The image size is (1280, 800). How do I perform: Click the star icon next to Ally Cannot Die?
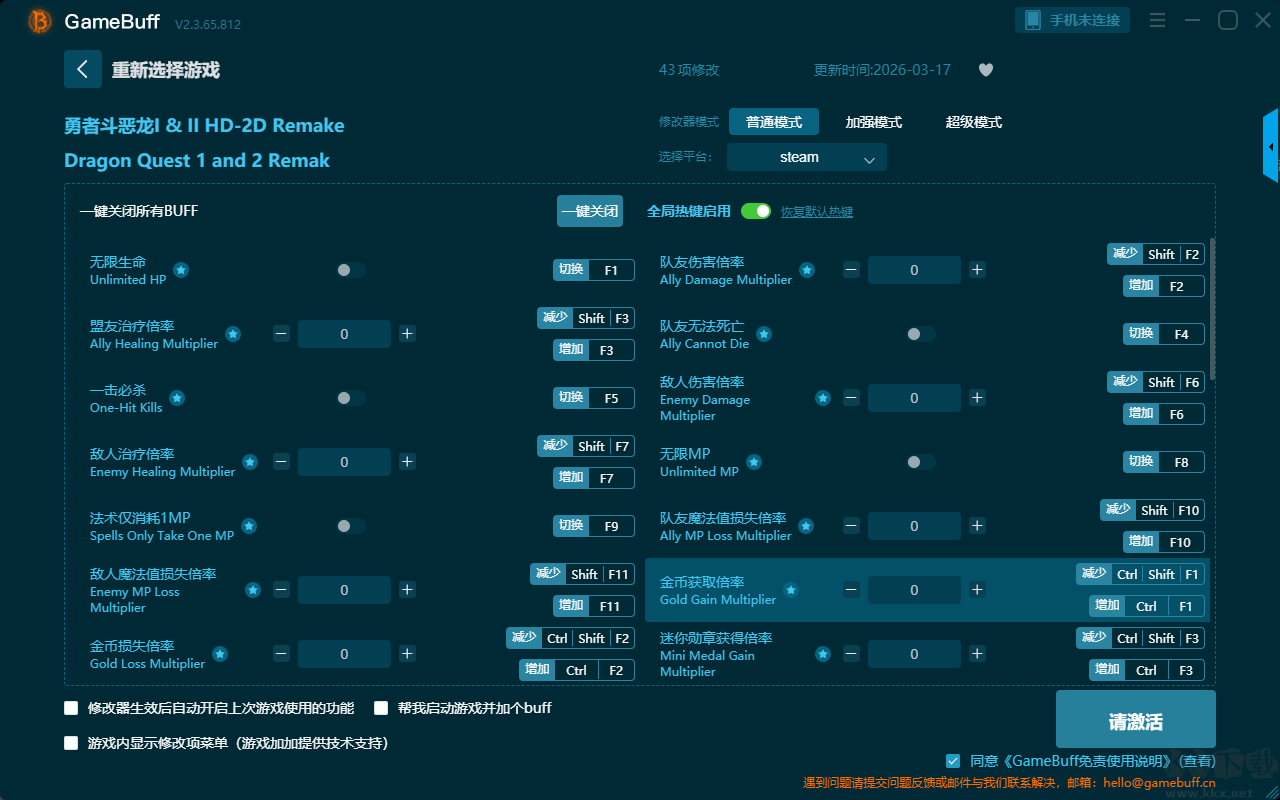coord(764,334)
